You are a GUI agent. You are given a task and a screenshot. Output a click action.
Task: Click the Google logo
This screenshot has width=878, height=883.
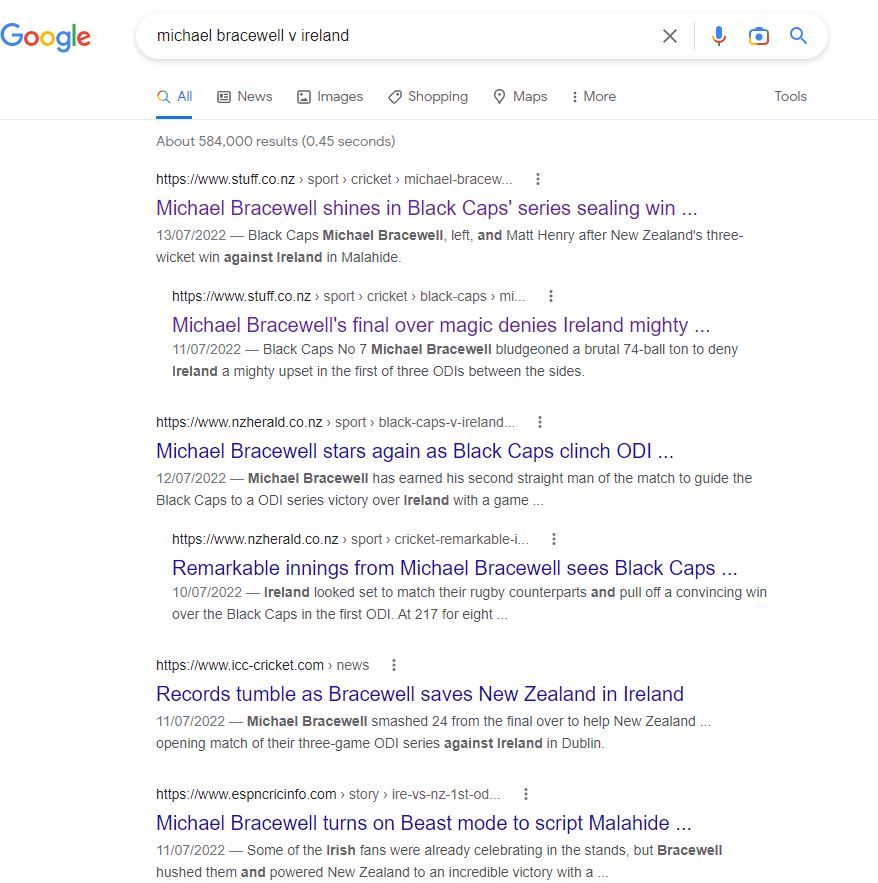46,37
